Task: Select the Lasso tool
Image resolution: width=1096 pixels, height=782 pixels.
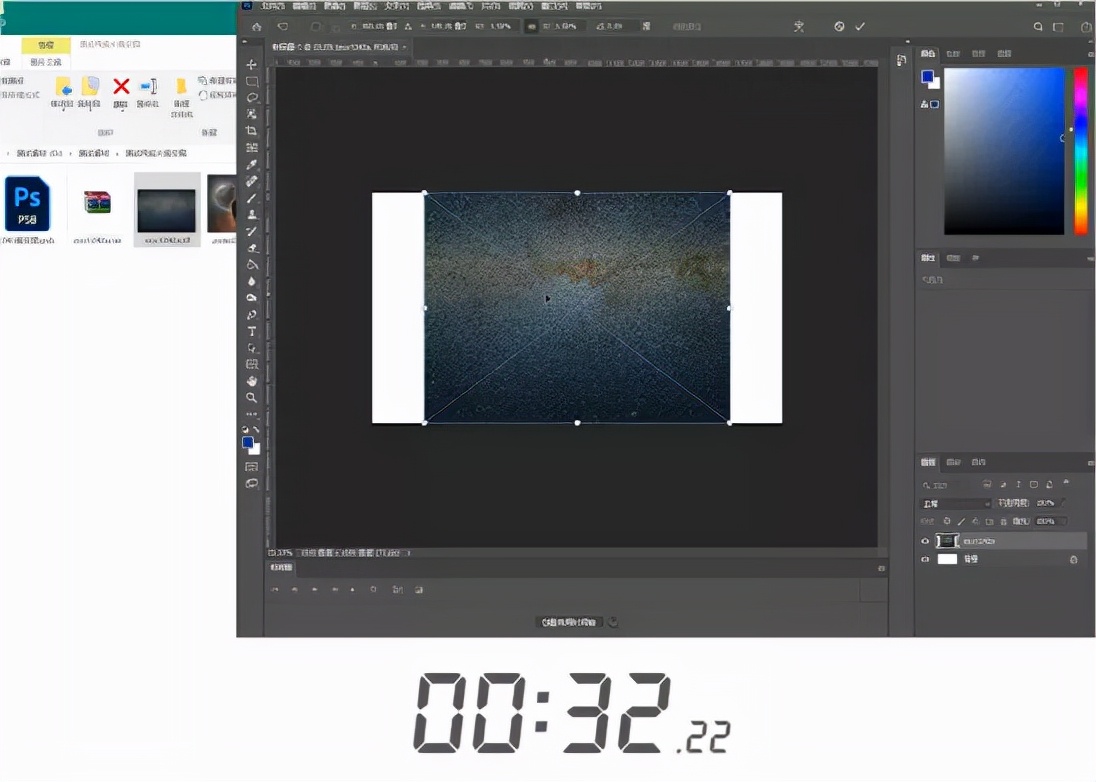Action: pyautogui.click(x=252, y=98)
